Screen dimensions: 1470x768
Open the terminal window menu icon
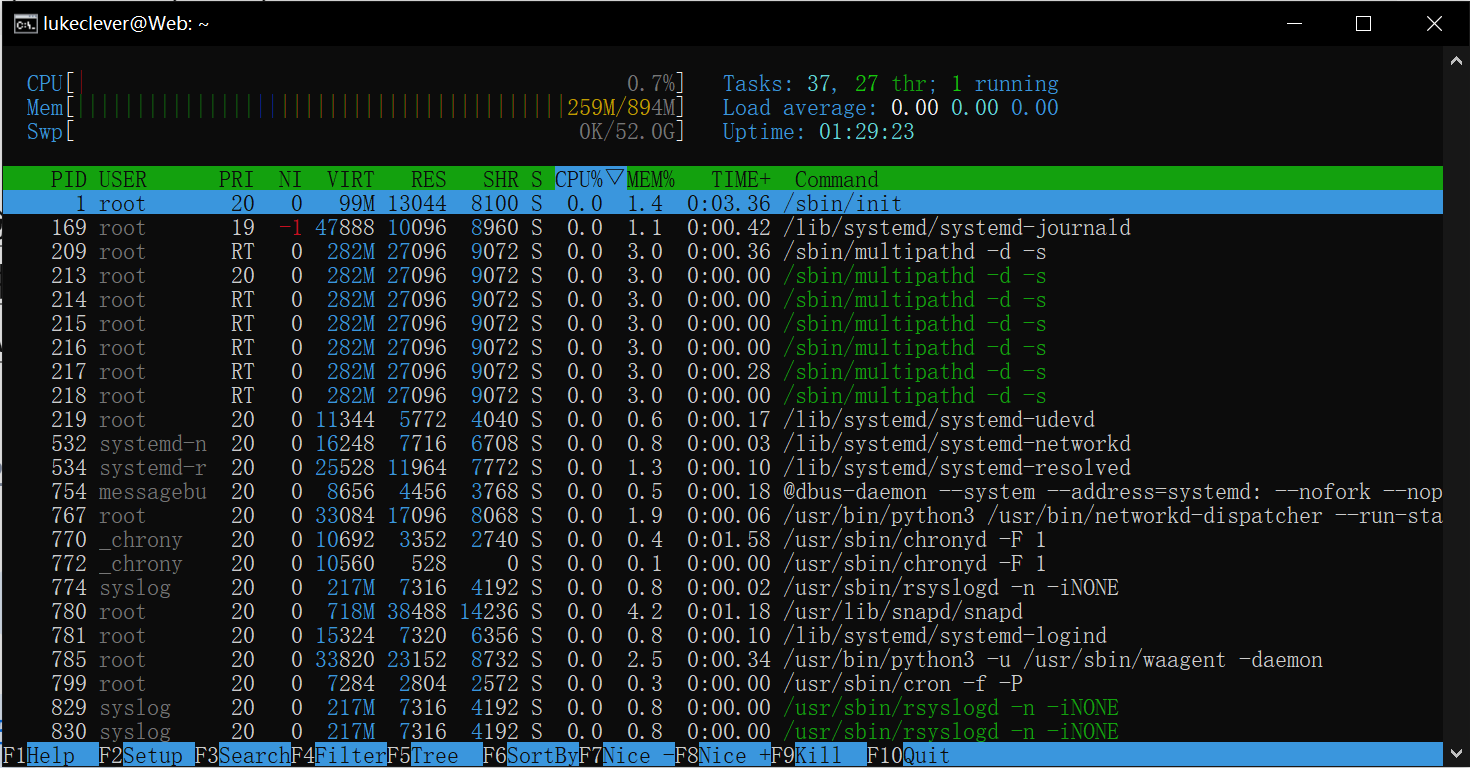24,22
